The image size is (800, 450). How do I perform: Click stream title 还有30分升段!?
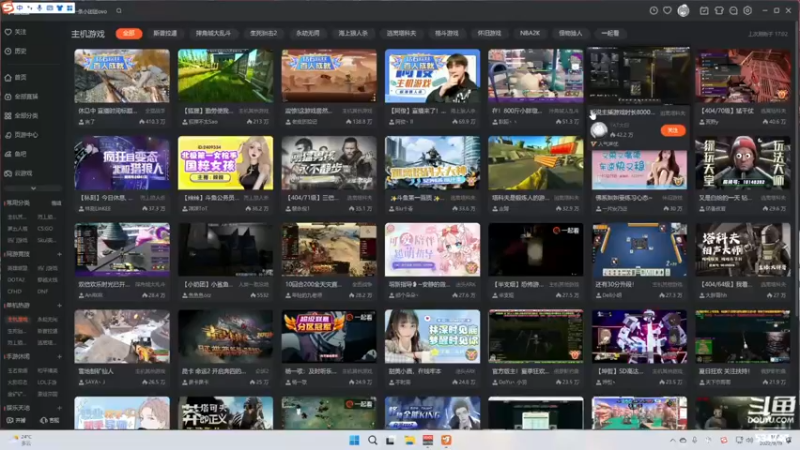click(x=616, y=284)
